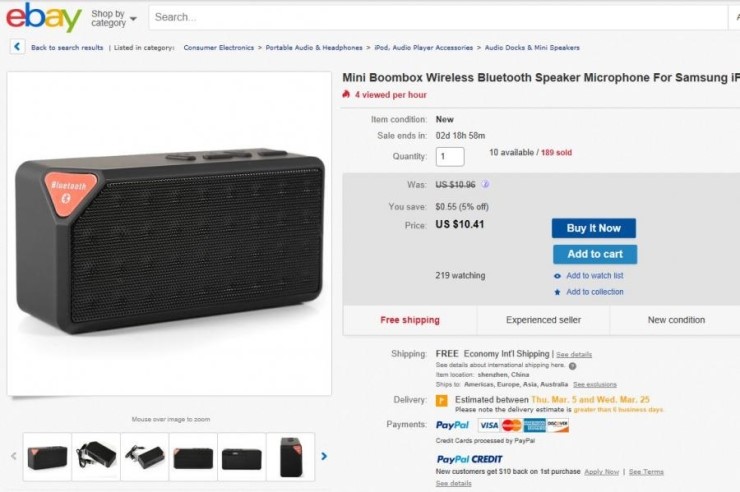Click in the eBay search box
This screenshot has width=740, height=492.
click(440, 17)
